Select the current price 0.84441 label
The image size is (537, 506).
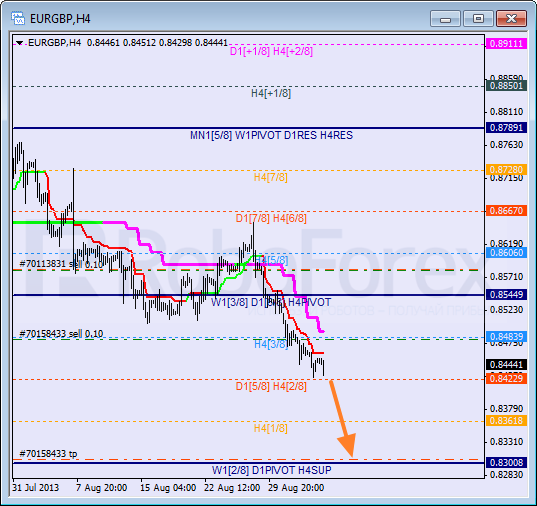coord(506,365)
